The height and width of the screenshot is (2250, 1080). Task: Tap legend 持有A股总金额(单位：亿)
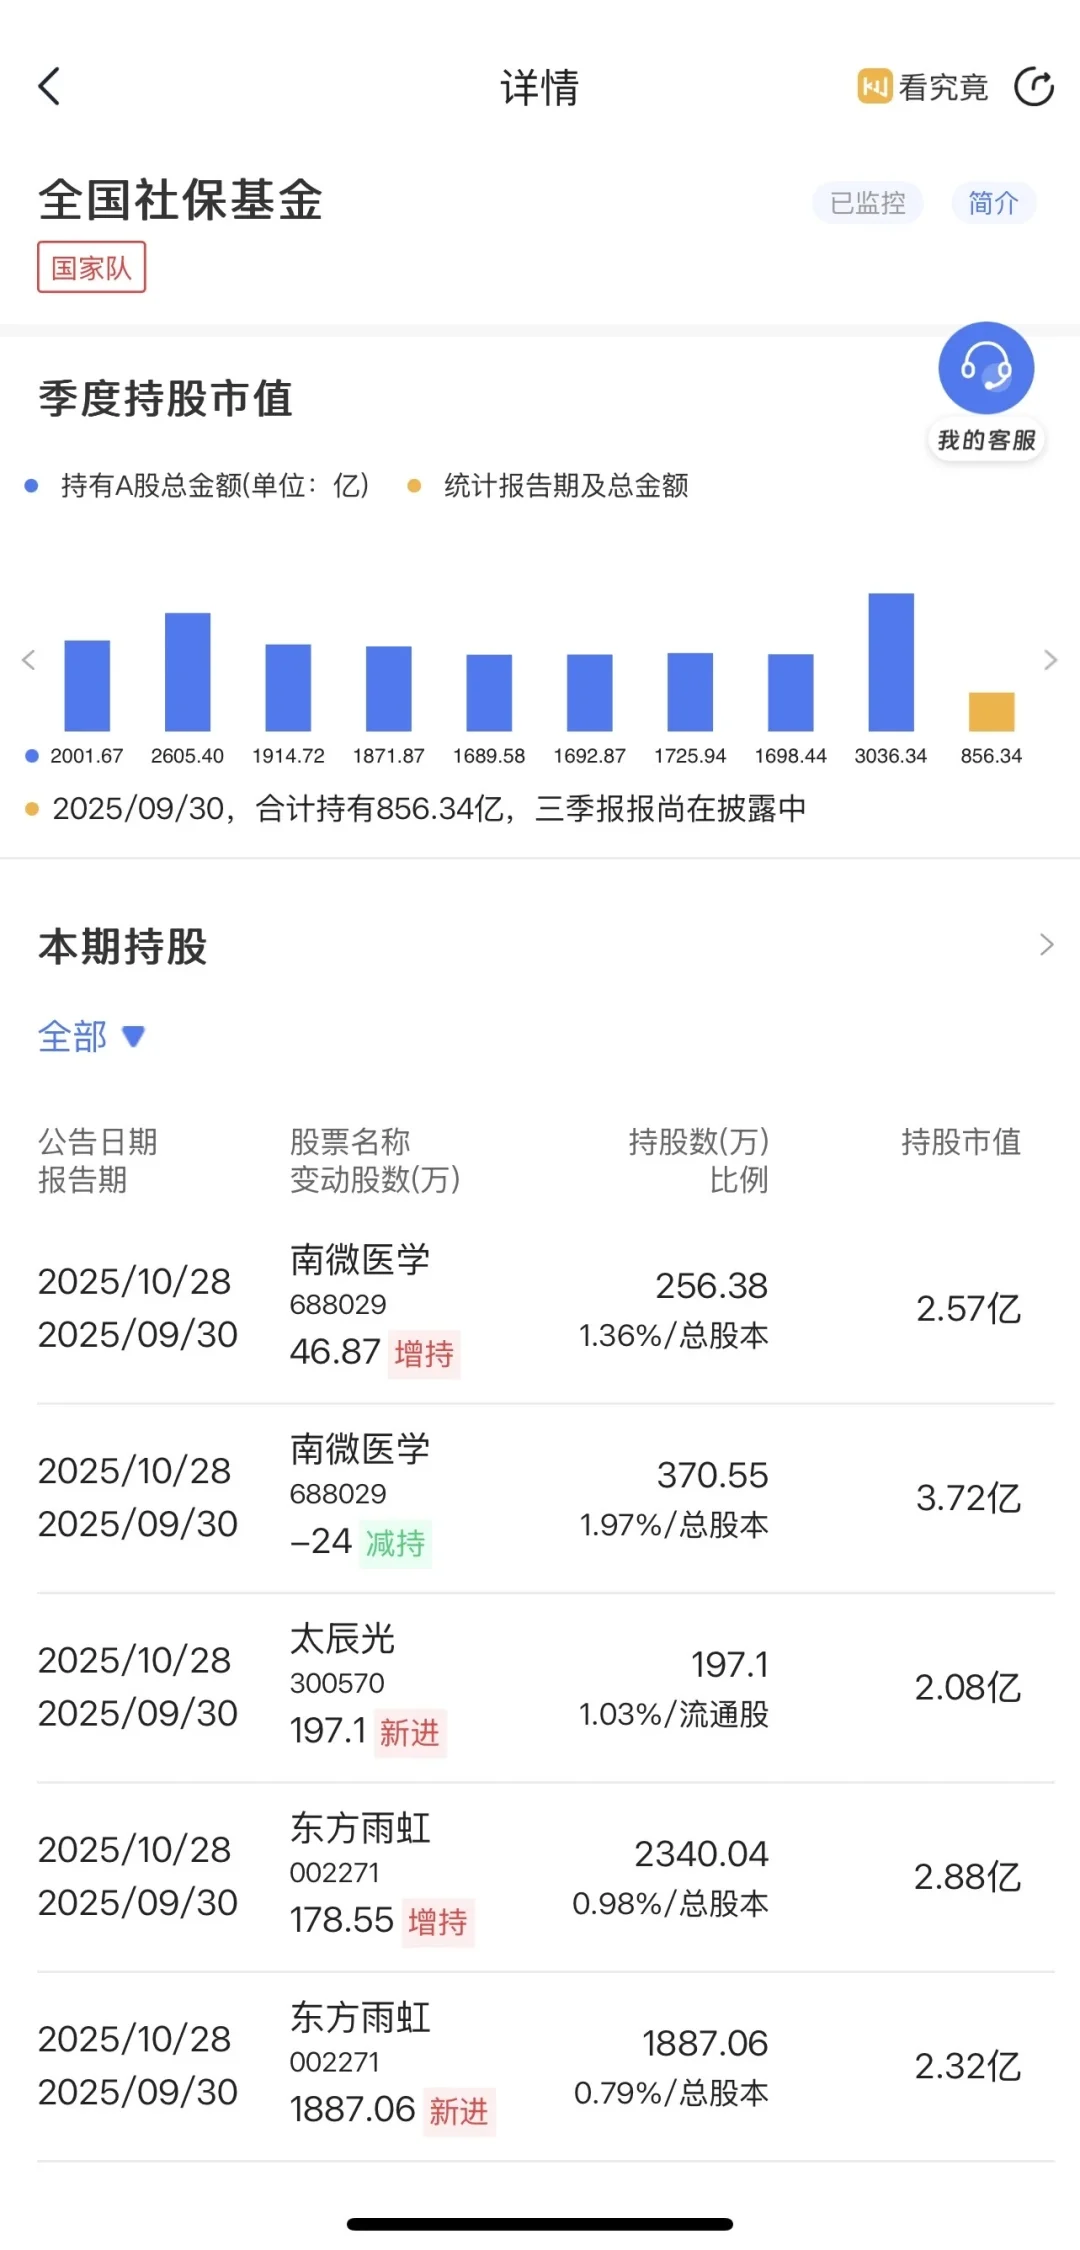coord(199,486)
